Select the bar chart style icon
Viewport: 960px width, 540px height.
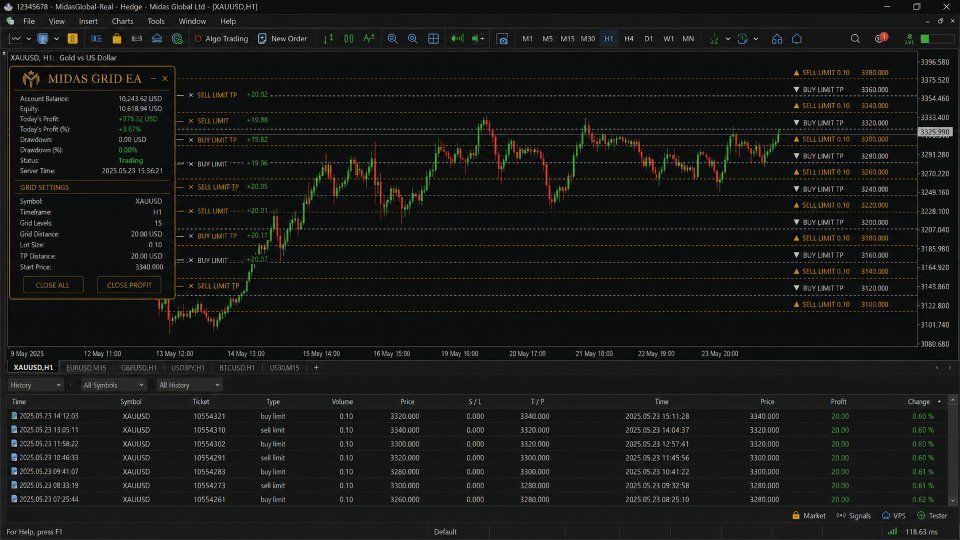coord(328,39)
